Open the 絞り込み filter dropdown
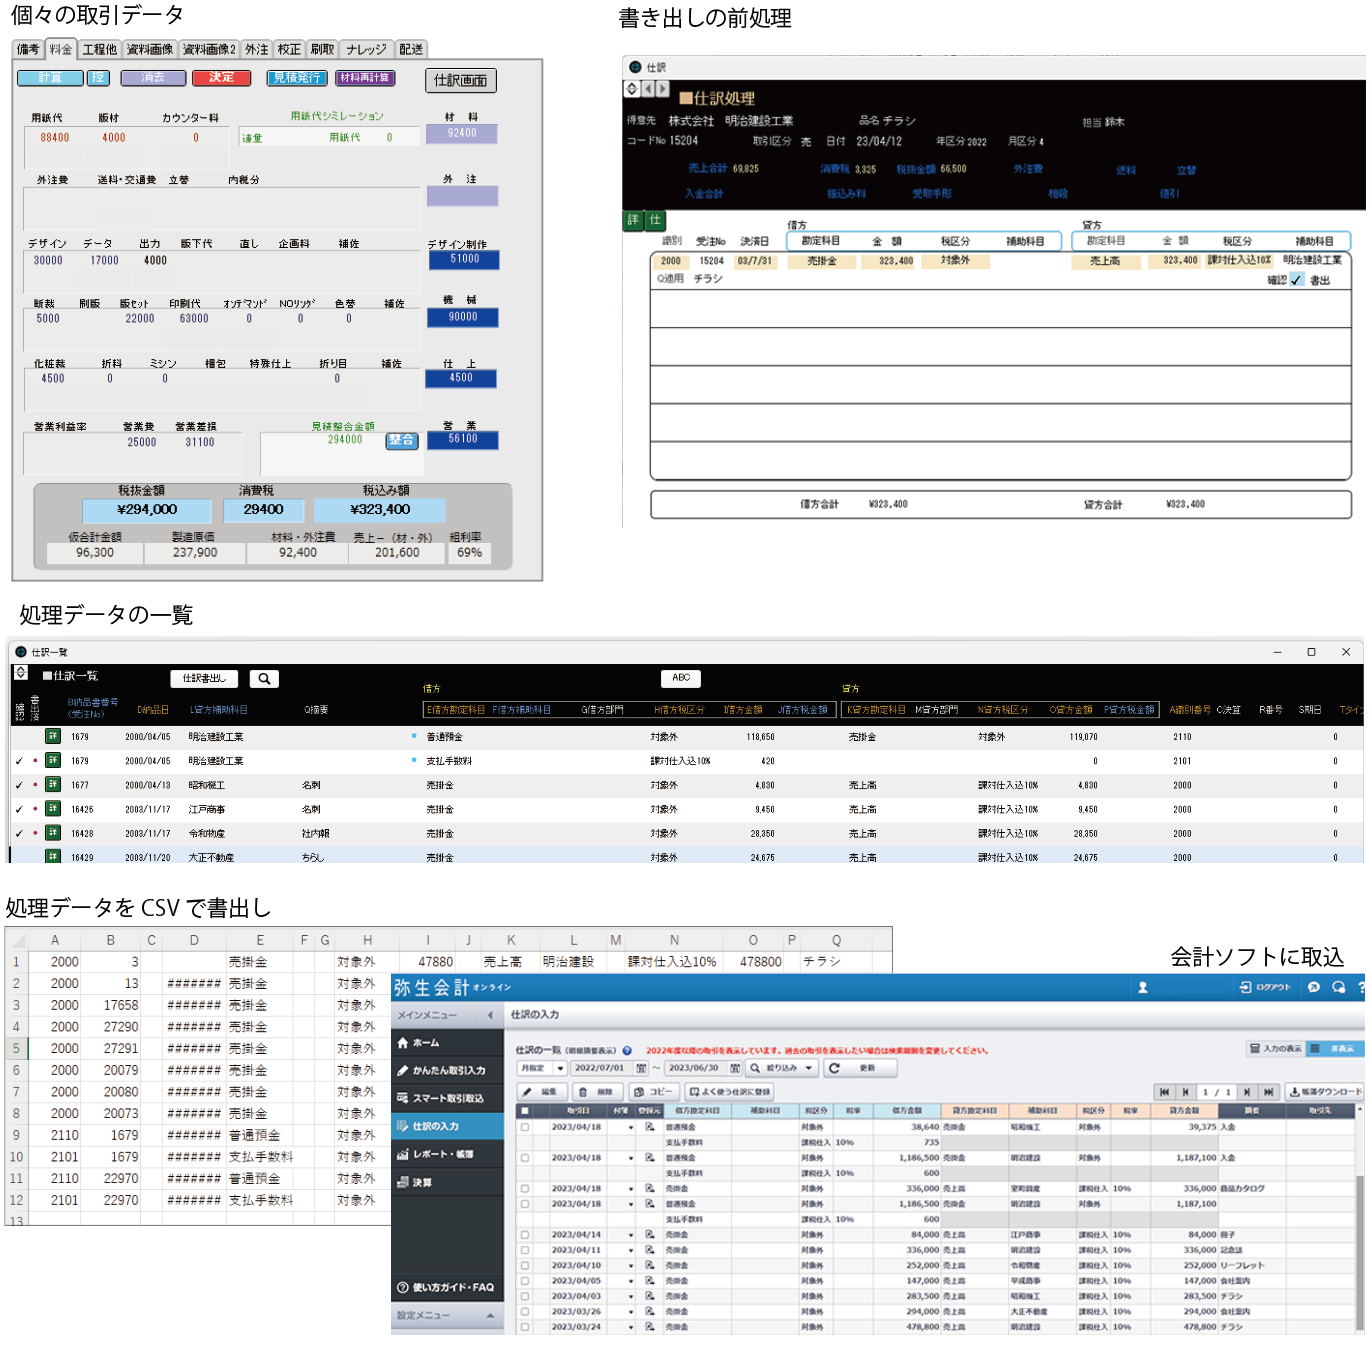The width and height of the screenshot is (1371, 1349). (782, 1068)
